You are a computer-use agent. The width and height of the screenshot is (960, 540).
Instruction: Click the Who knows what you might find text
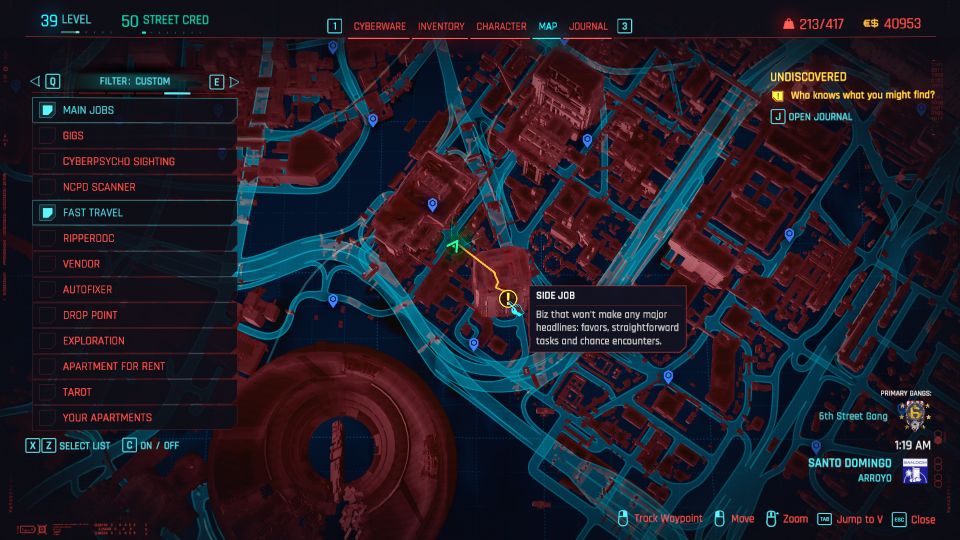click(863, 95)
